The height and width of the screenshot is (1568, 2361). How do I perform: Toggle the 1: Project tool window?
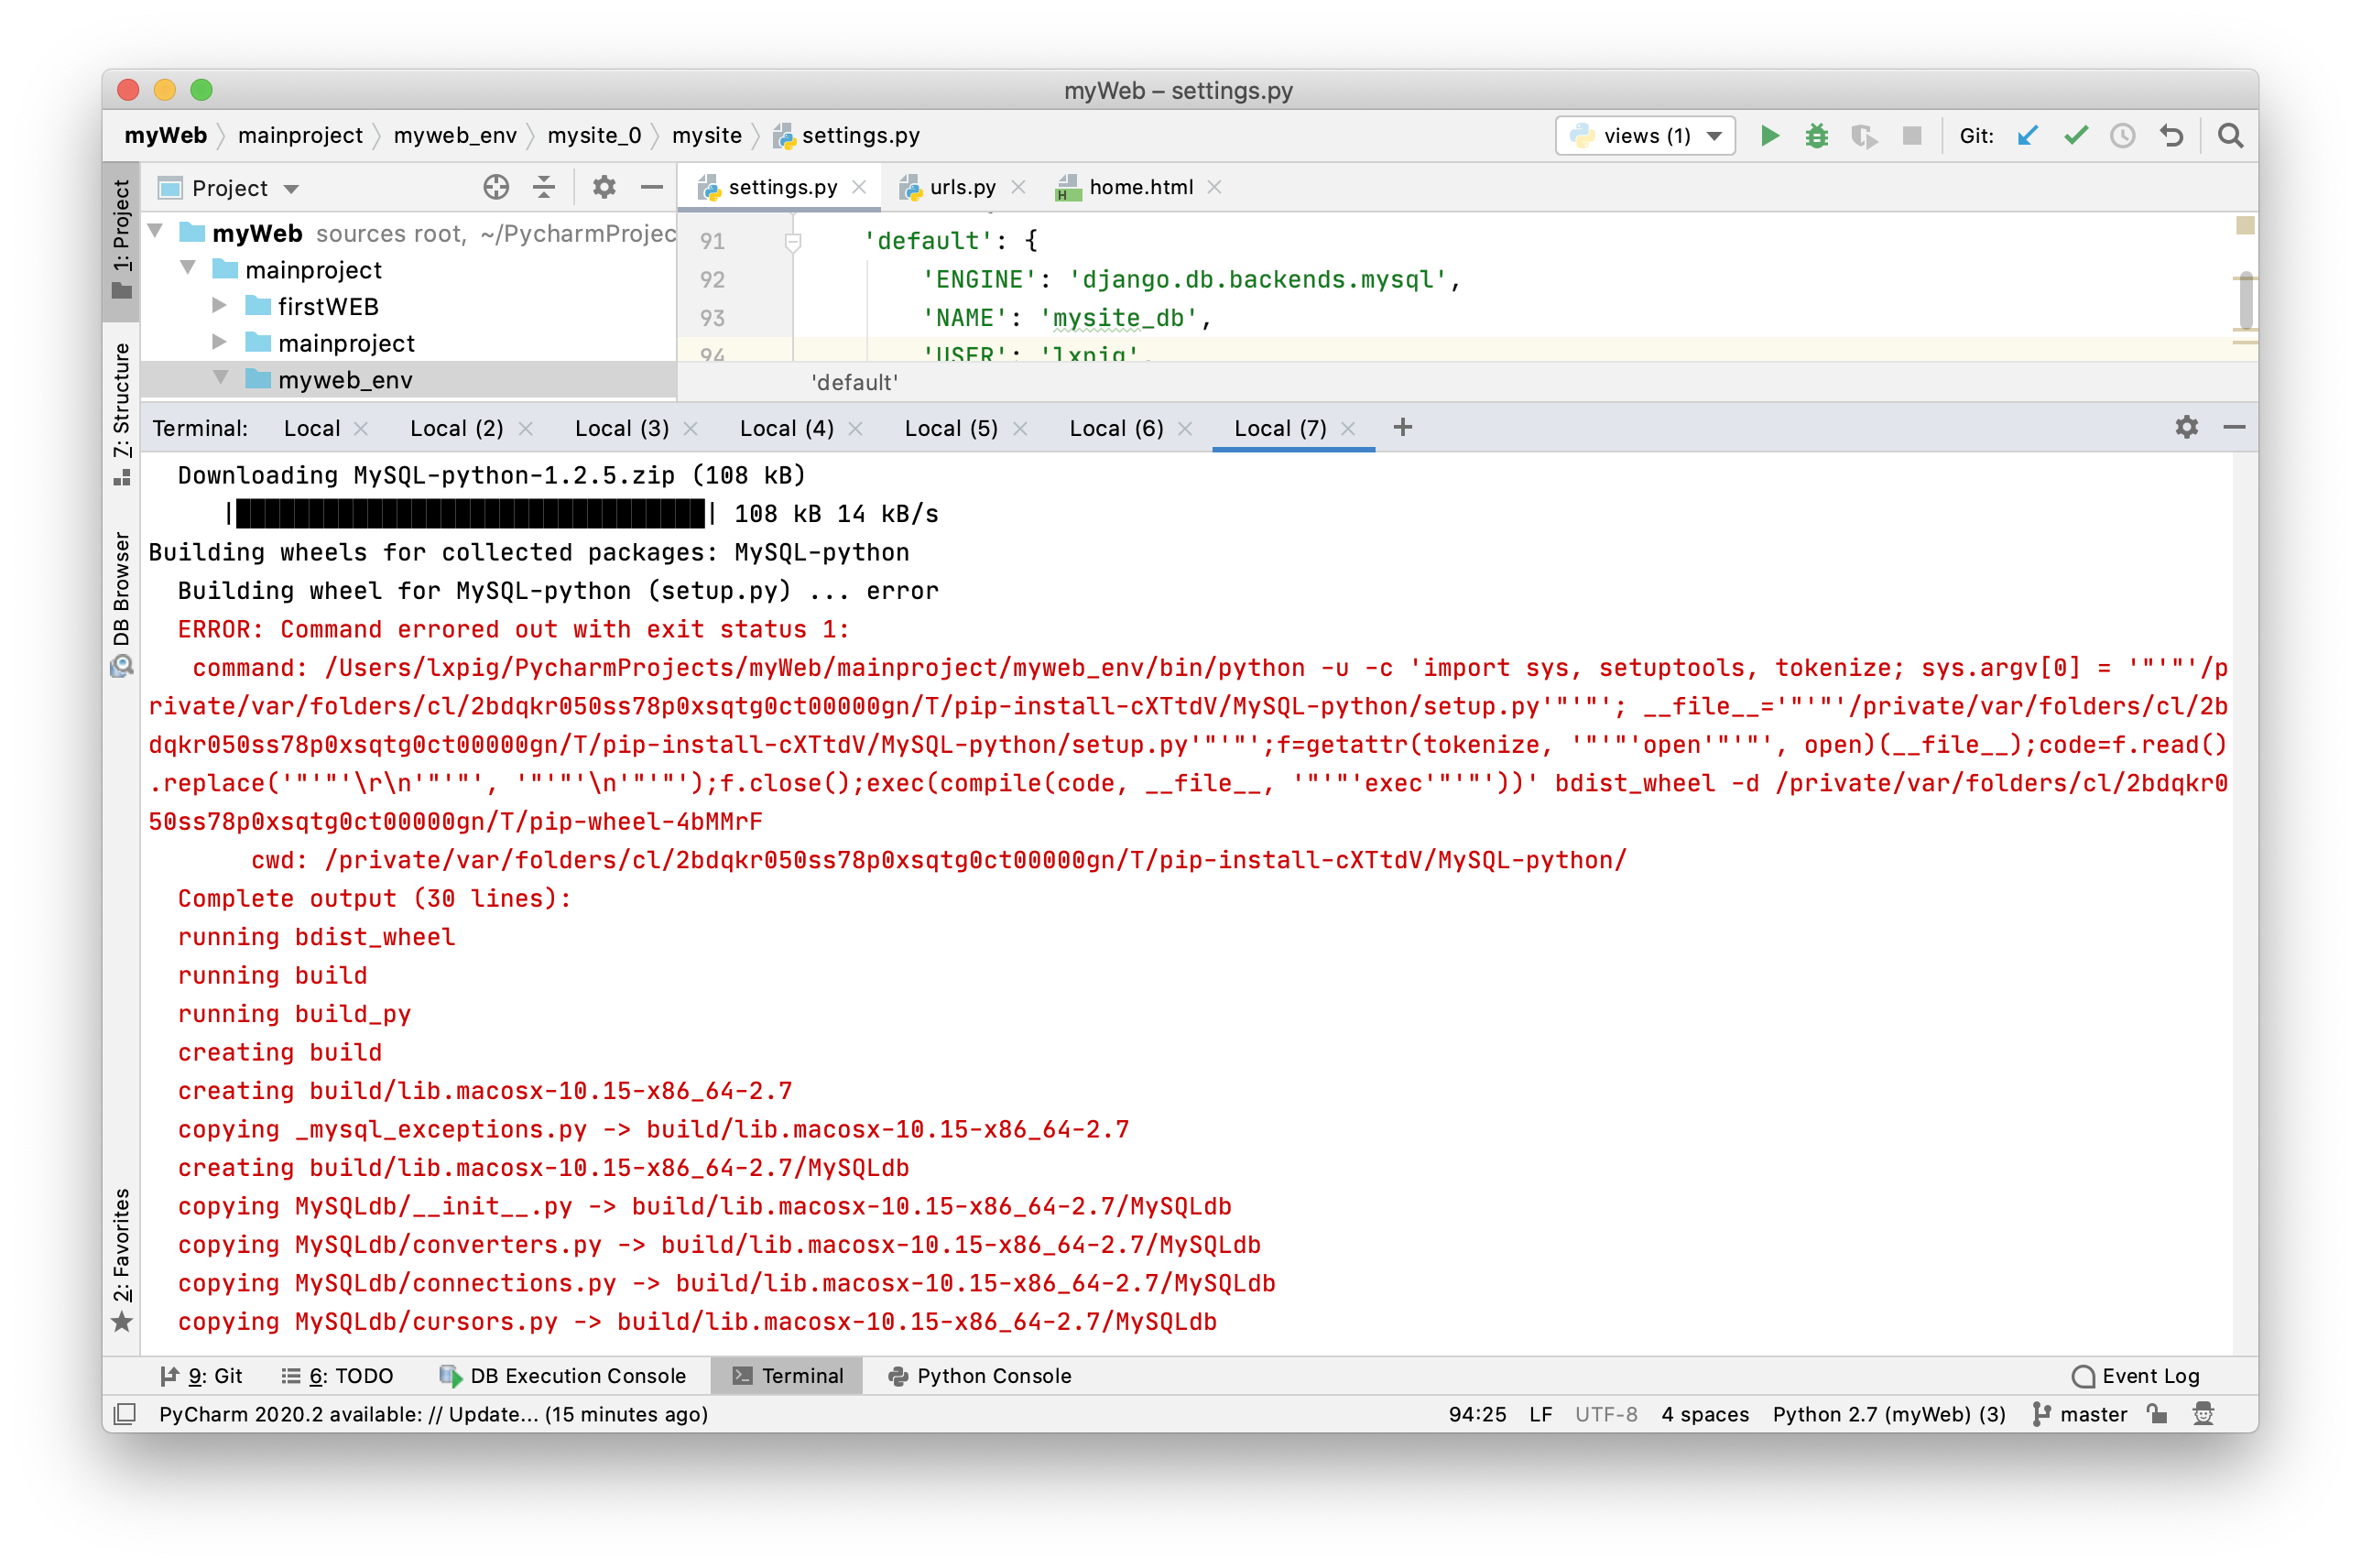pos(121,239)
